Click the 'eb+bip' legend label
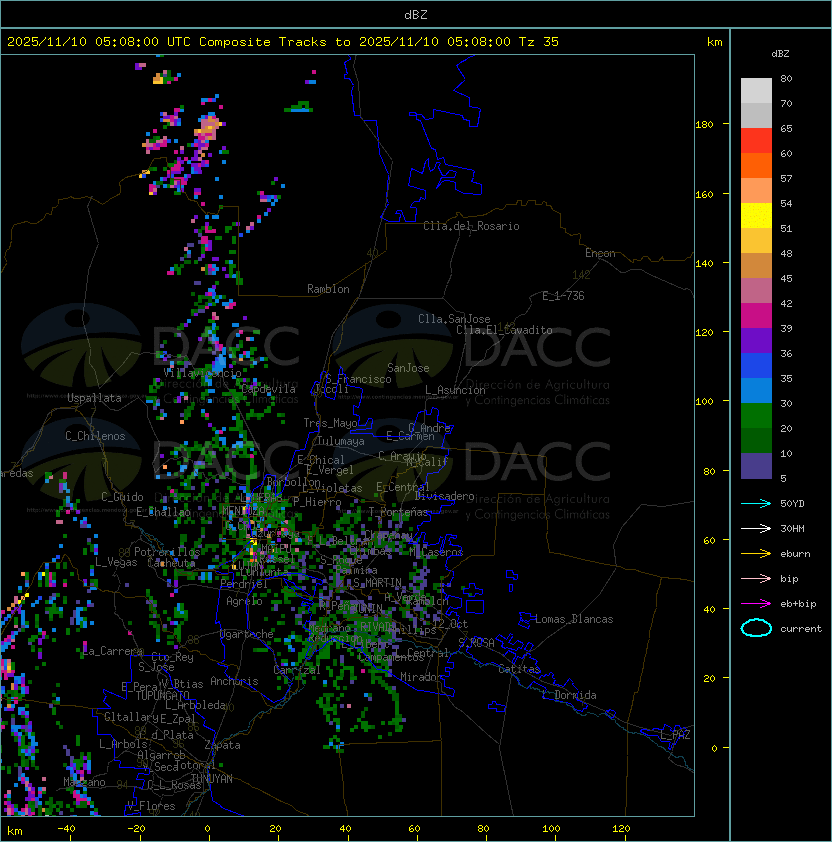The height and width of the screenshot is (842, 832). [798, 604]
